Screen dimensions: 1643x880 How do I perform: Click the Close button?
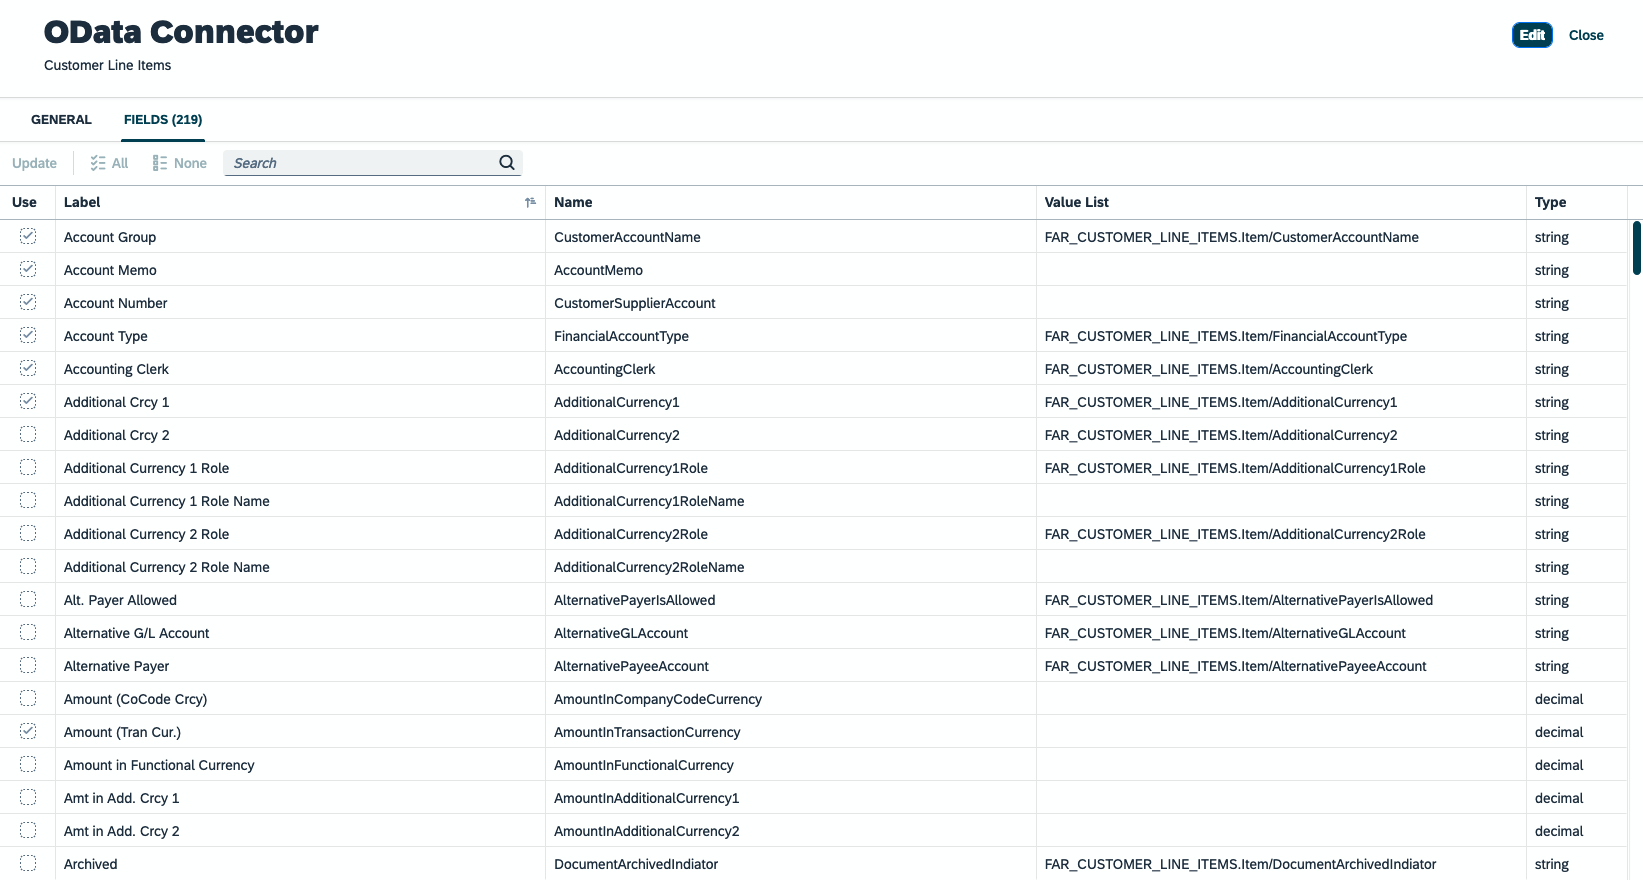click(x=1586, y=35)
